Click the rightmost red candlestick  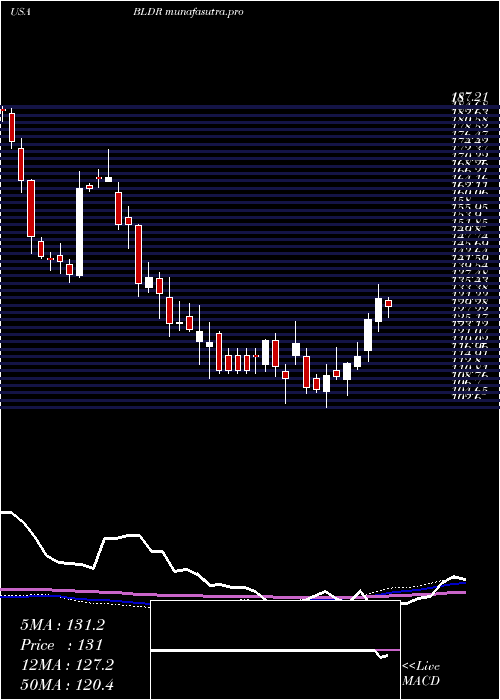click(388, 304)
